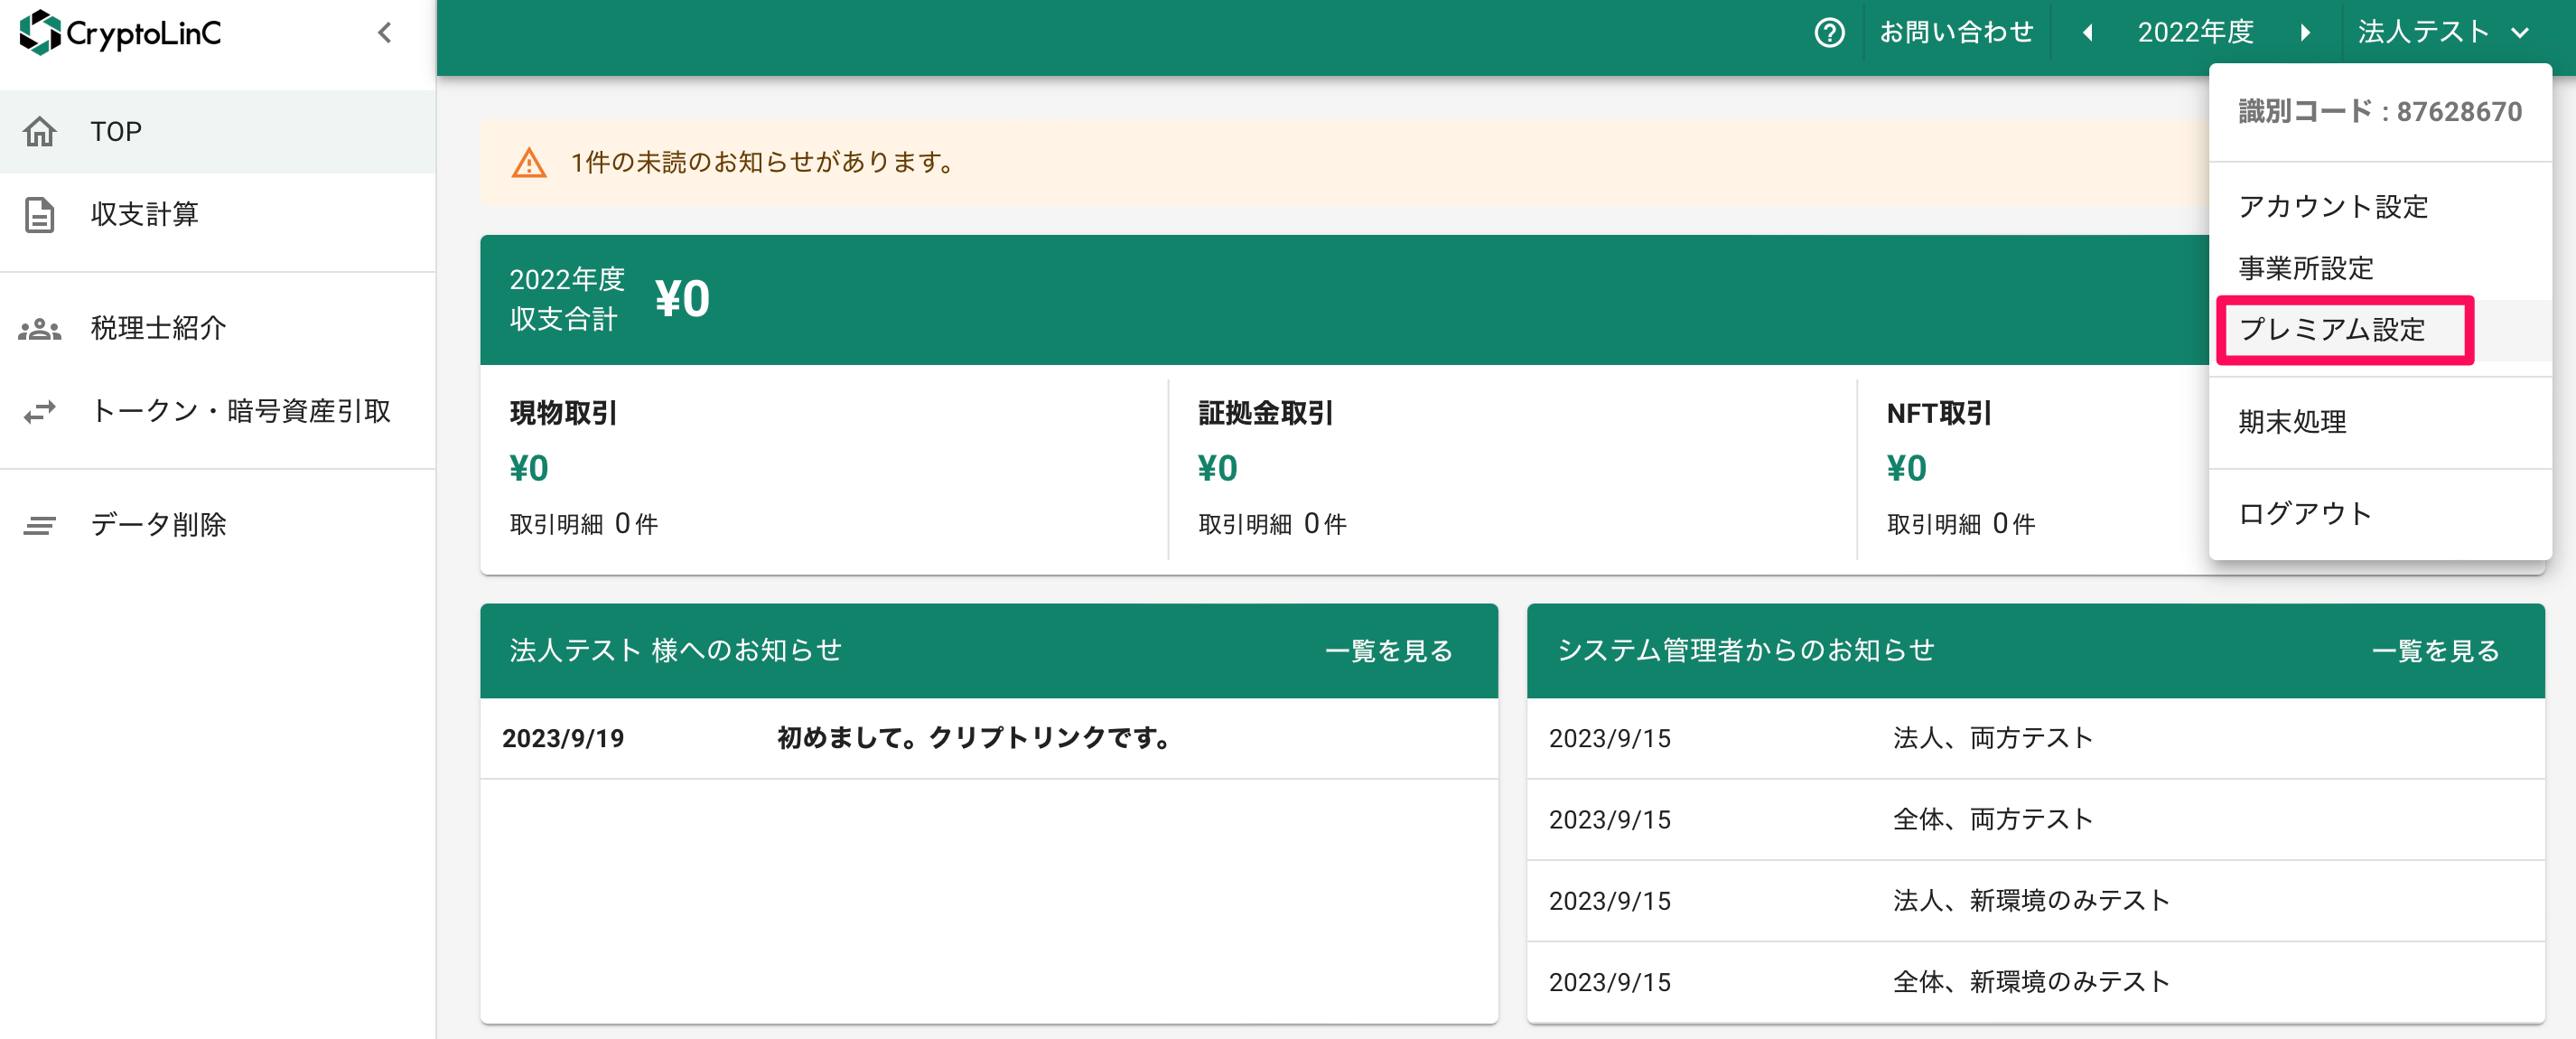Select プレミアム設定 from user menu
Image resolution: width=2576 pixels, height=1039 pixels.
pyautogui.click(x=2380, y=330)
